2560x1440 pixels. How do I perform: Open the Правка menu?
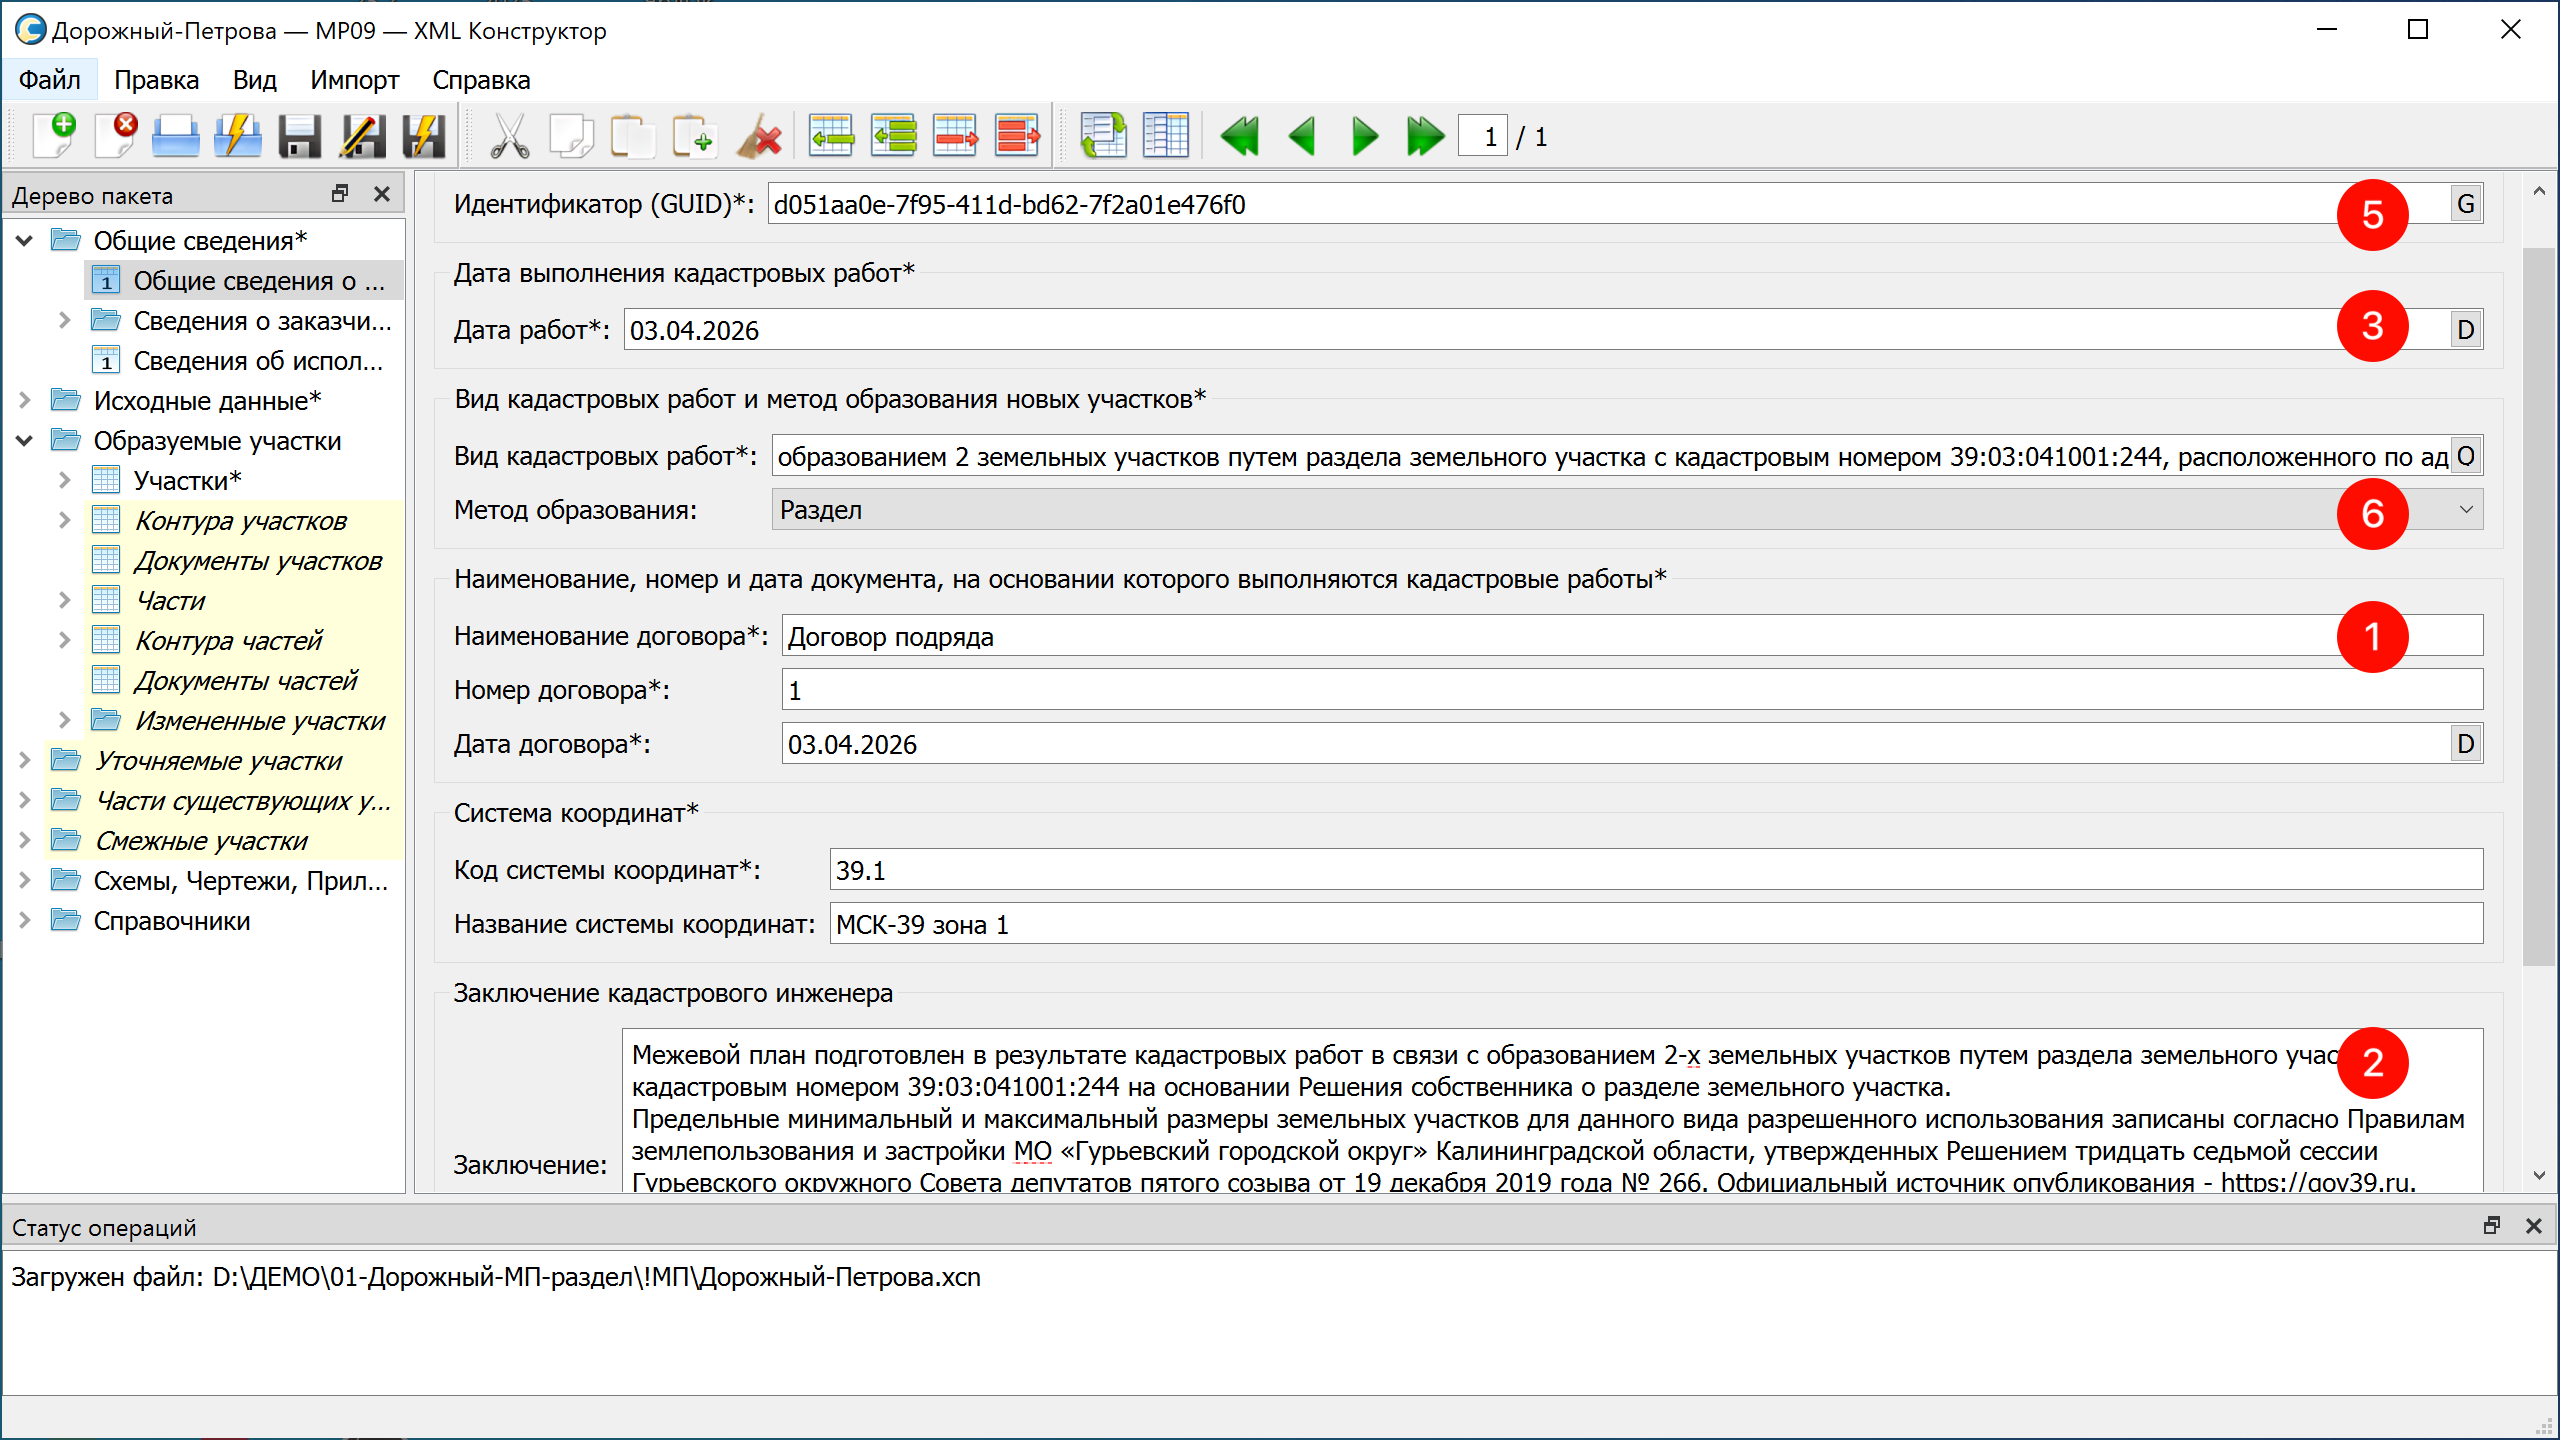[156, 80]
